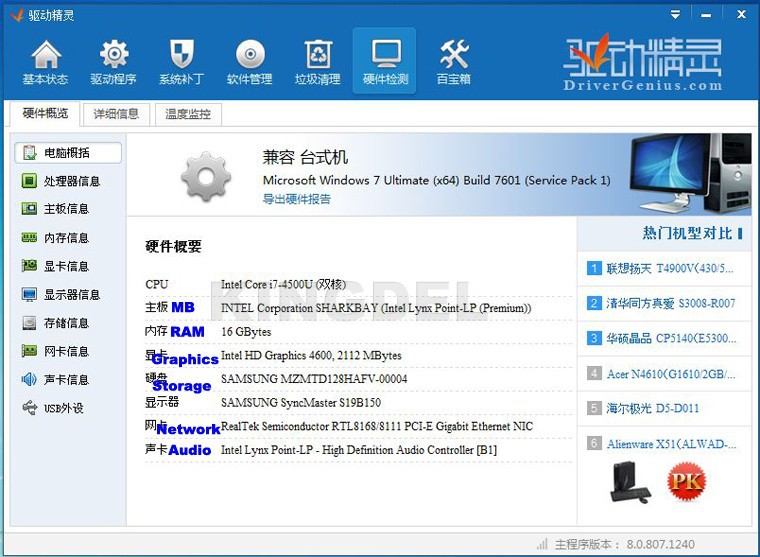Open the 百宝箱 tools icon
Image resolution: width=760 pixels, height=557 pixels.
click(453, 61)
